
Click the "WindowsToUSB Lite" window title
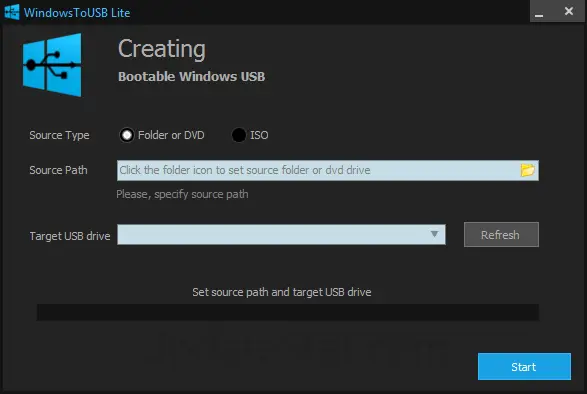tap(77, 13)
